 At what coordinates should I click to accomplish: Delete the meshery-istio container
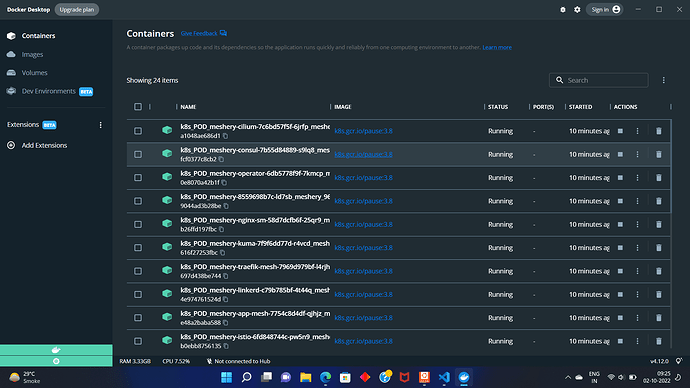(x=658, y=341)
